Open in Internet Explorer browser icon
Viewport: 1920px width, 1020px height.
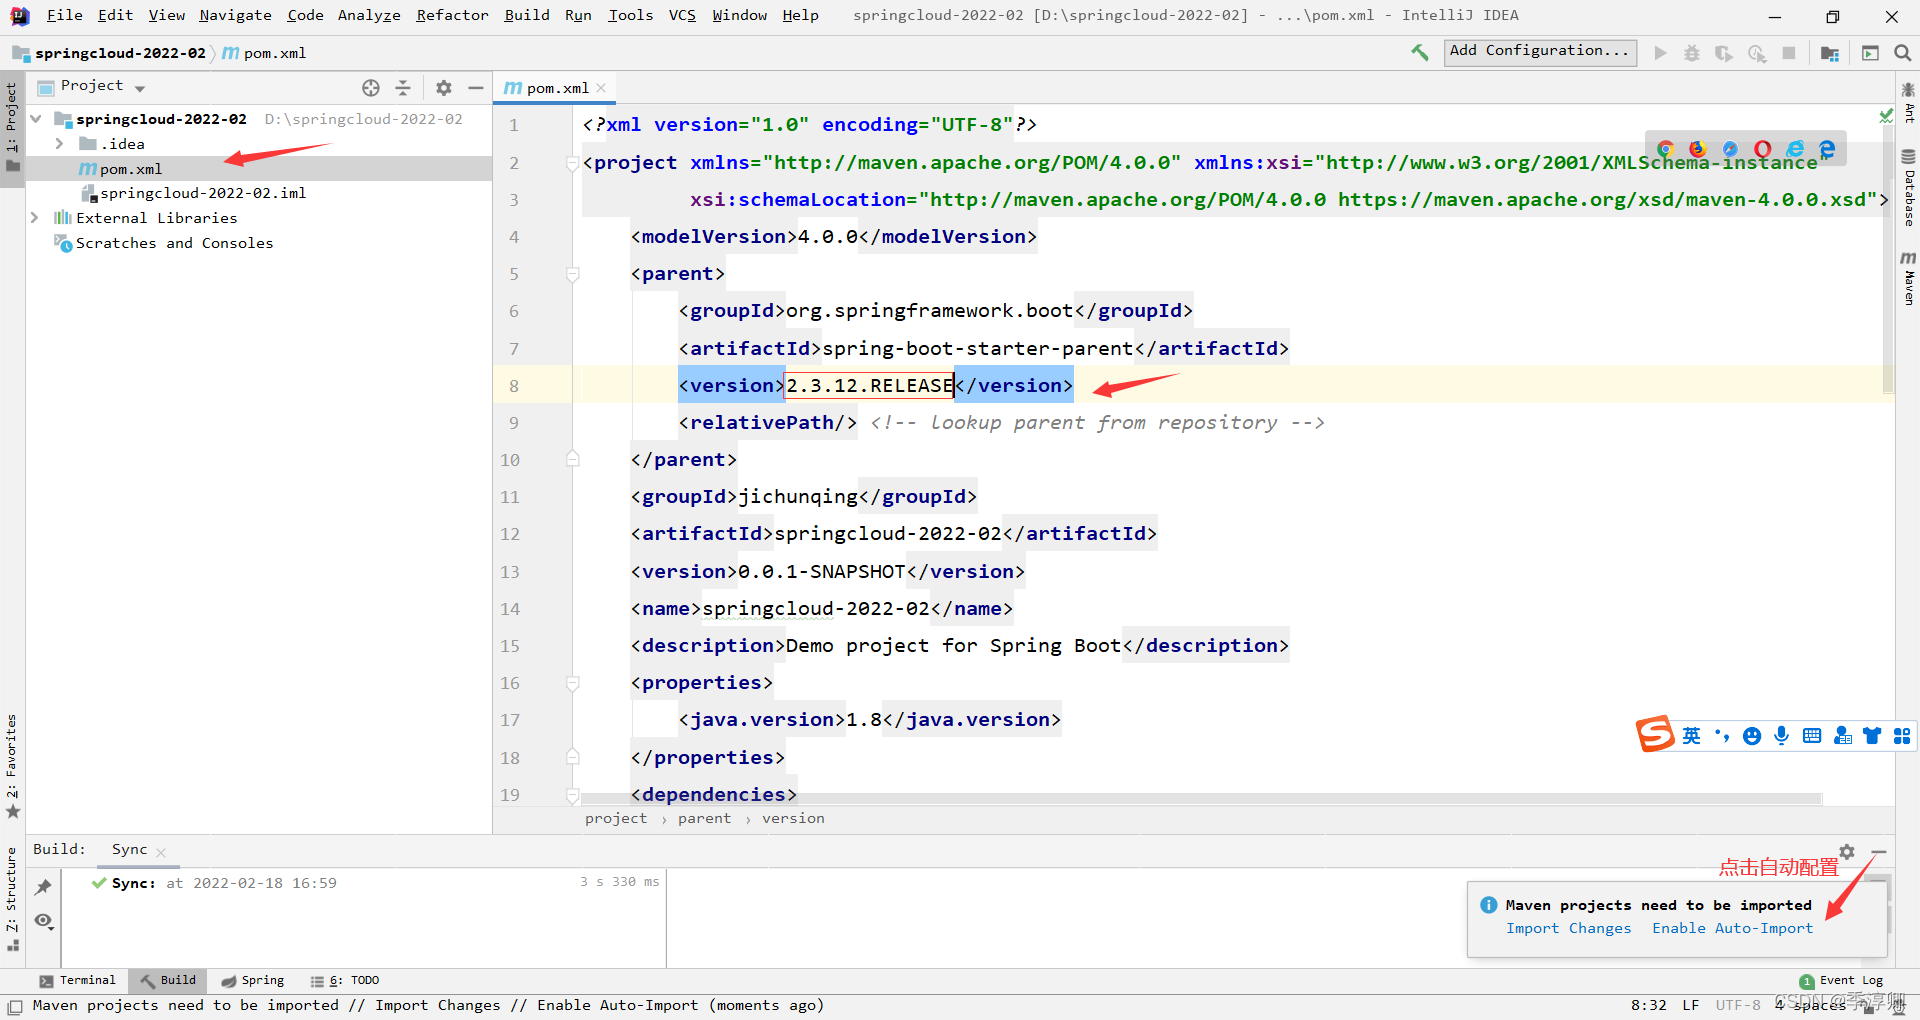click(x=1795, y=149)
